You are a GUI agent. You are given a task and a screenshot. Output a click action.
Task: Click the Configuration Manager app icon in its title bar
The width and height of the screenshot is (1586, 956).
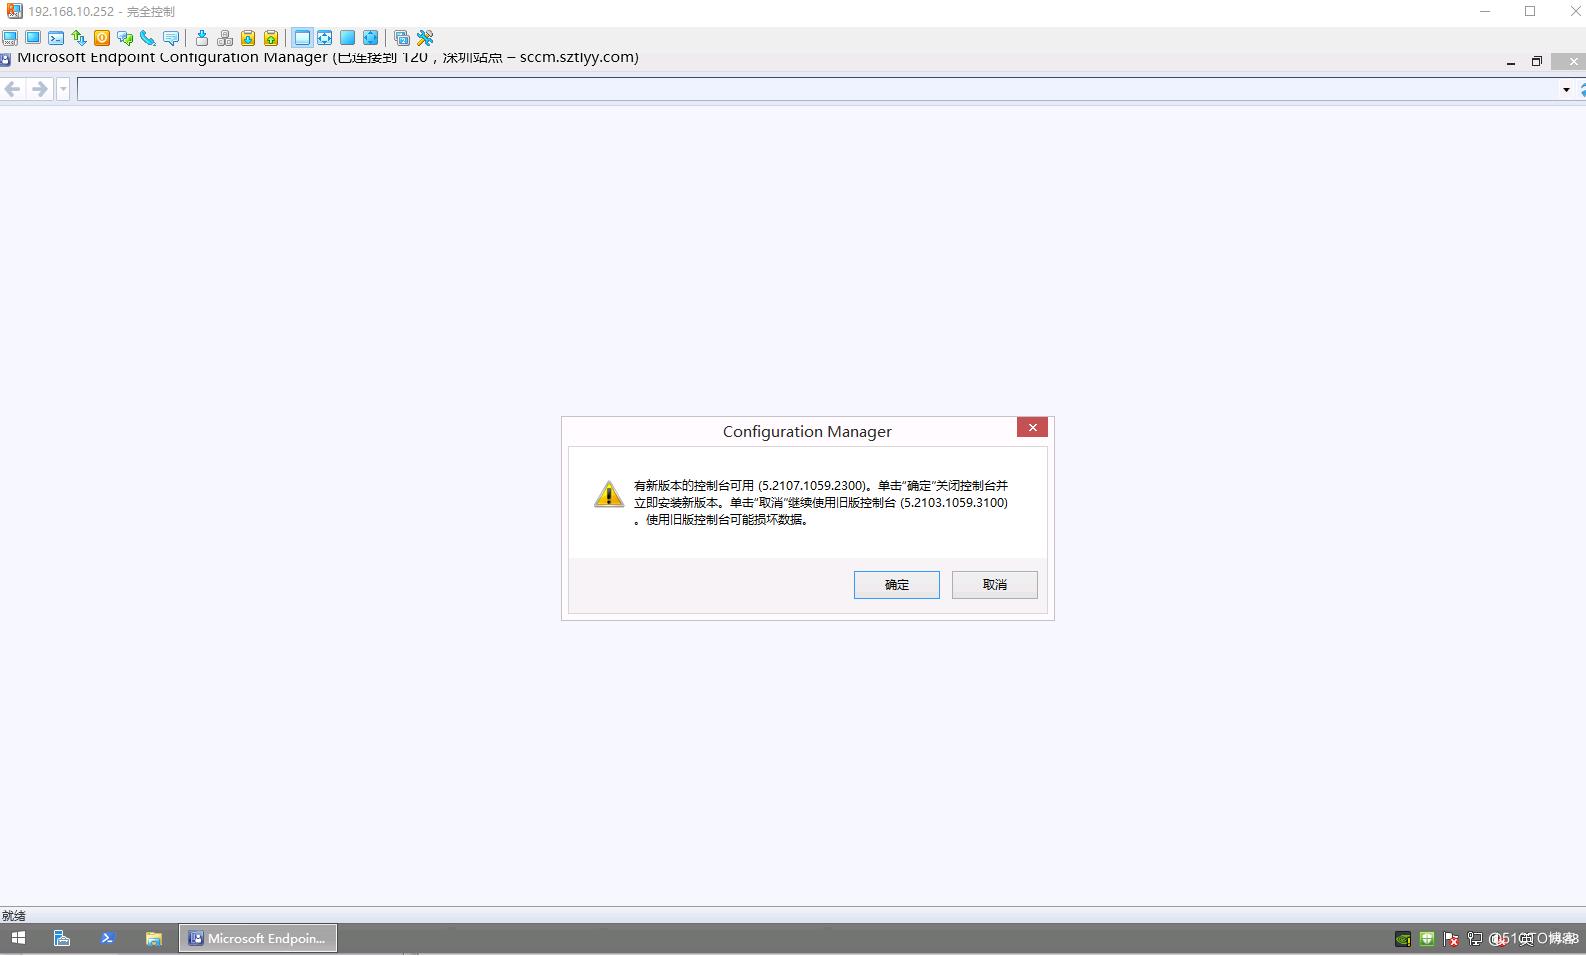[x=5, y=59]
